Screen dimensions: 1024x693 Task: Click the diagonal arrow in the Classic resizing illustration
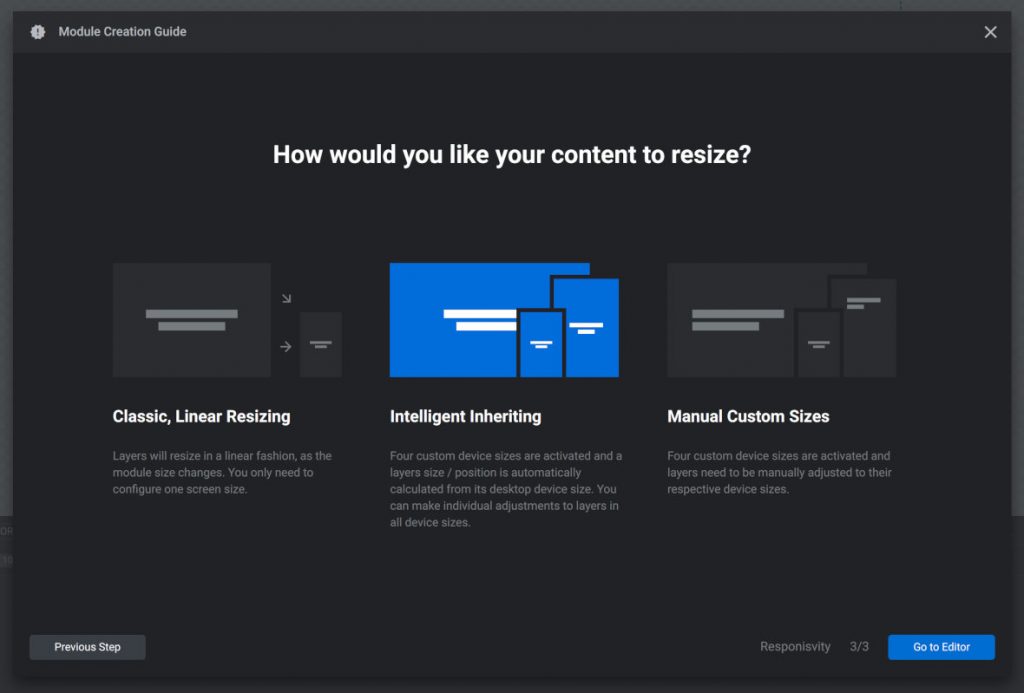tap(286, 298)
